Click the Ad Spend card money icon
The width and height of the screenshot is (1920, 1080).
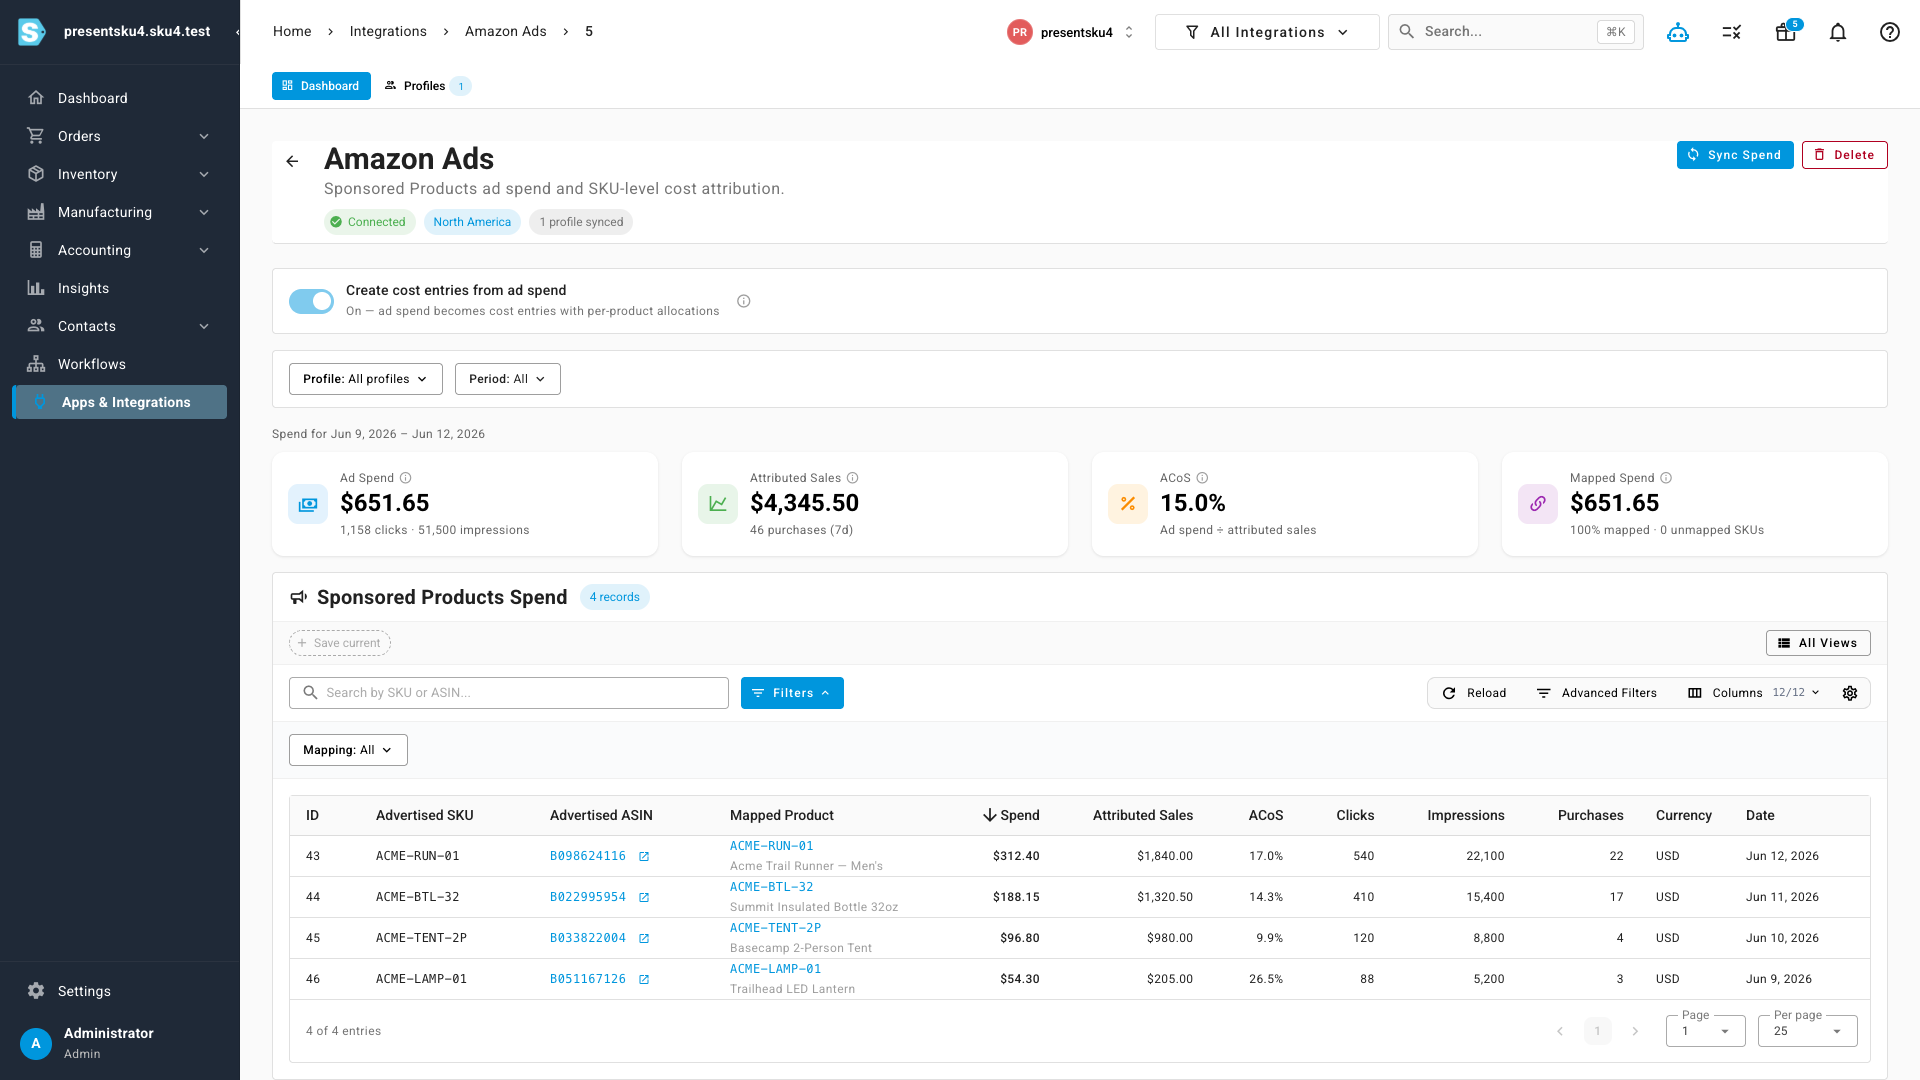308,504
